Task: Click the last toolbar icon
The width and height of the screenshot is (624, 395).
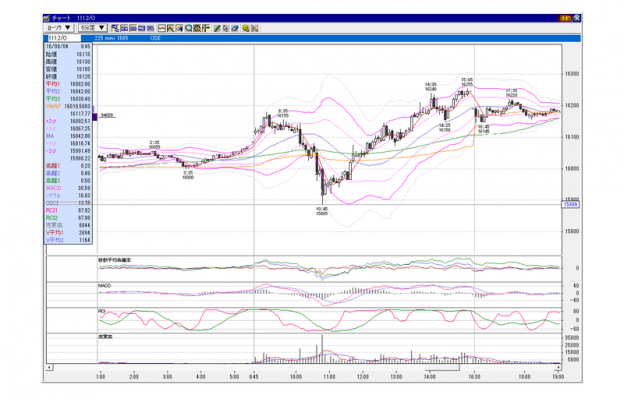Action: coord(255,28)
